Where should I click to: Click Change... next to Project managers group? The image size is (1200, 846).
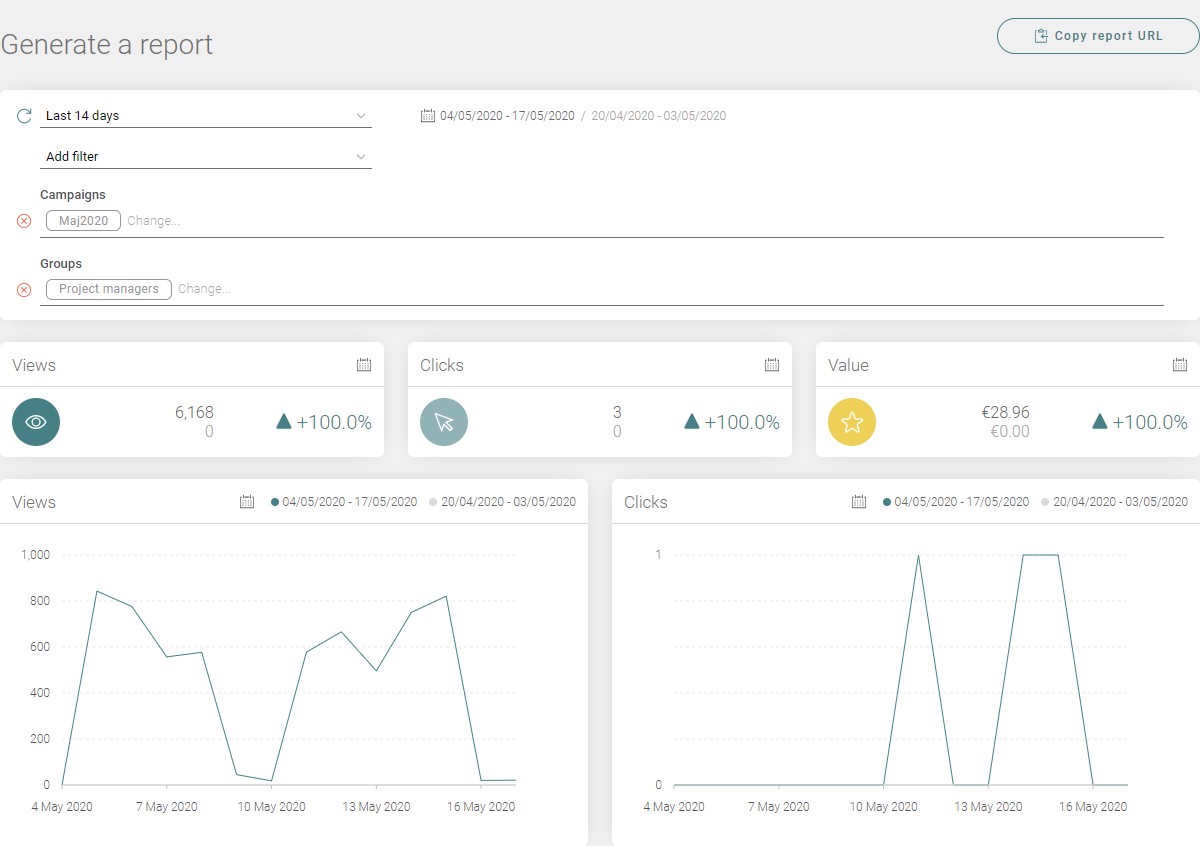(205, 289)
